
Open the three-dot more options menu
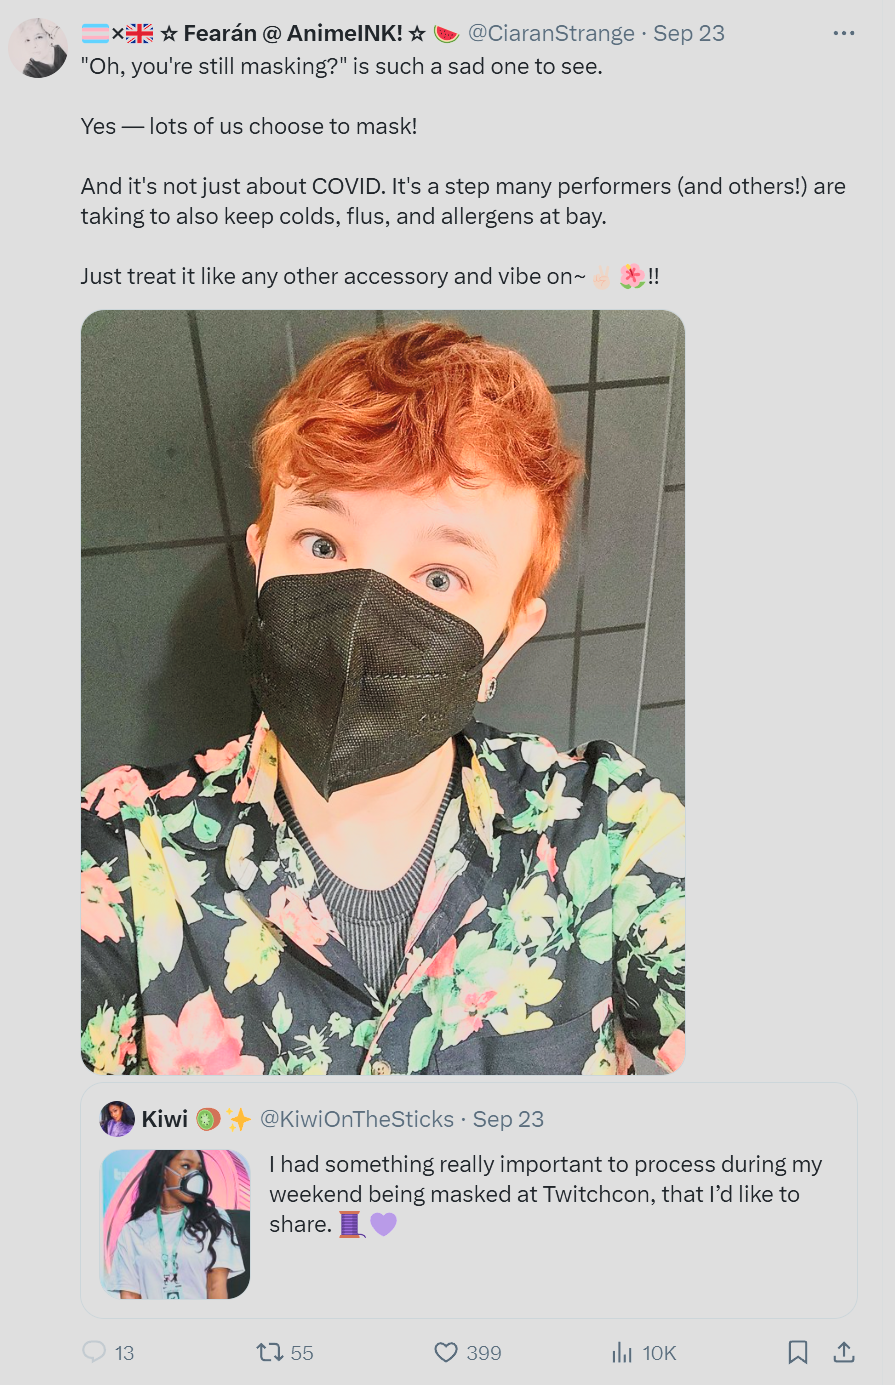pos(844,33)
